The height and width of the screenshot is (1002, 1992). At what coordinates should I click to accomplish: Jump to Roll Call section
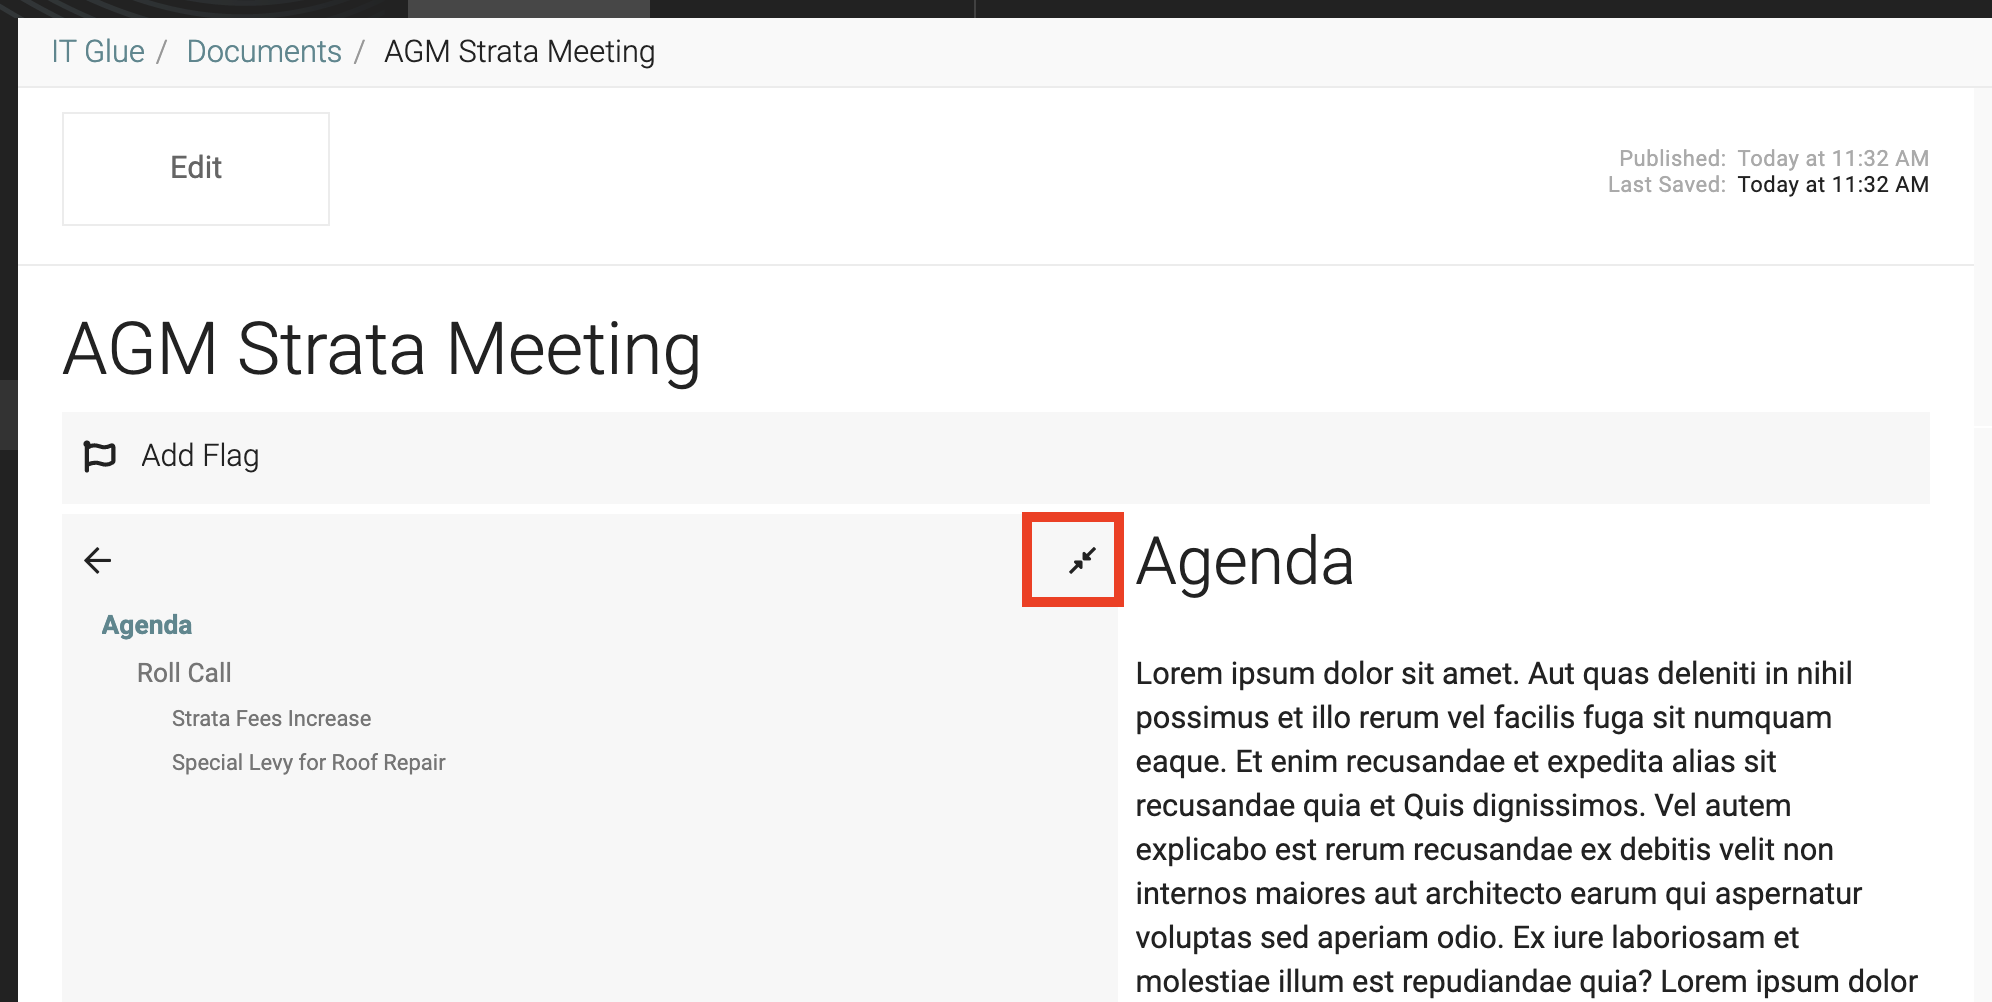pyautogui.click(x=184, y=673)
